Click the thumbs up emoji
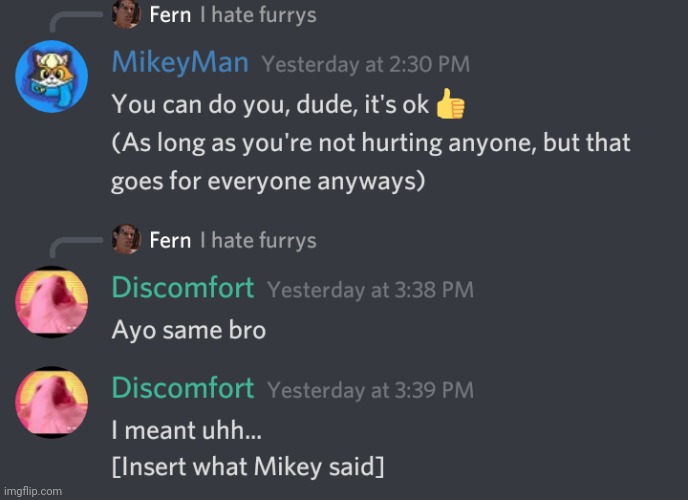 pyautogui.click(x=450, y=104)
